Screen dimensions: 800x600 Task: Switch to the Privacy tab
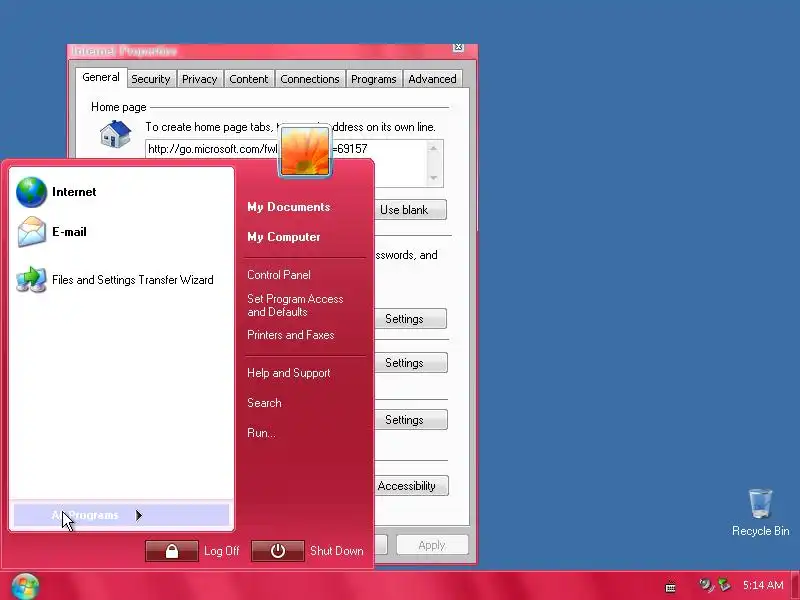point(199,79)
